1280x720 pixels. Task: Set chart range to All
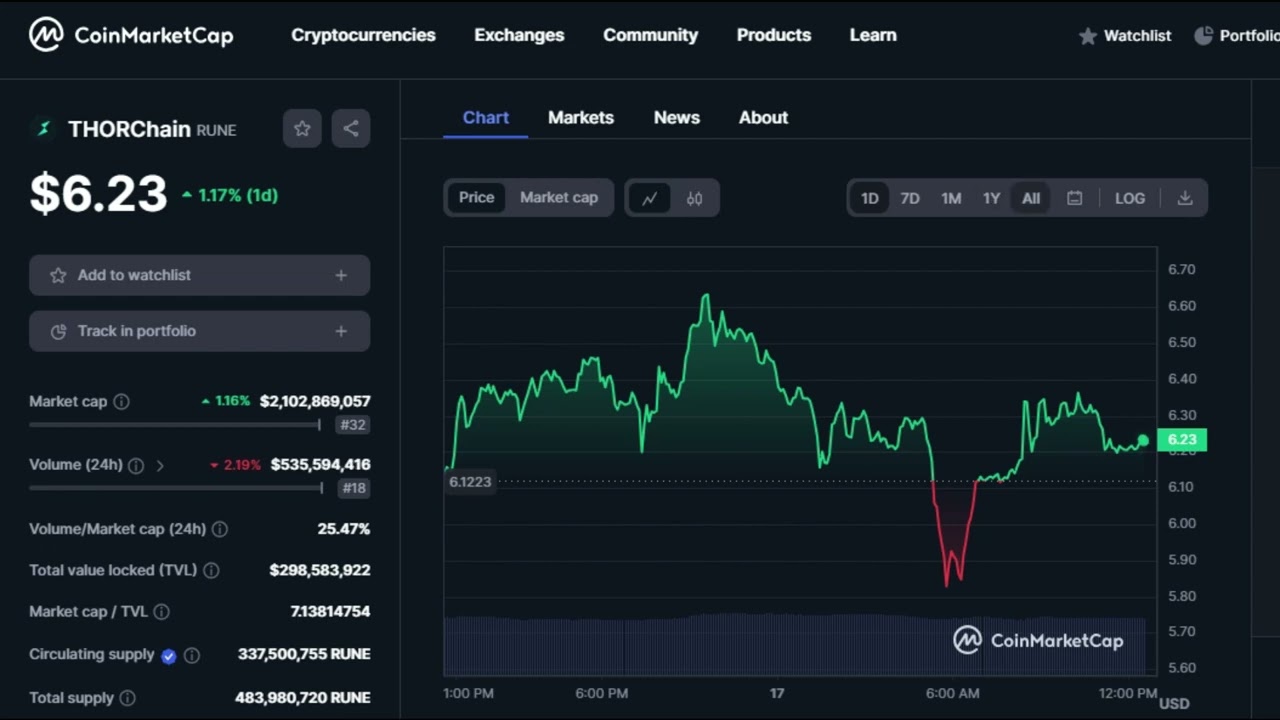pyautogui.click(x=1031, y=198)
